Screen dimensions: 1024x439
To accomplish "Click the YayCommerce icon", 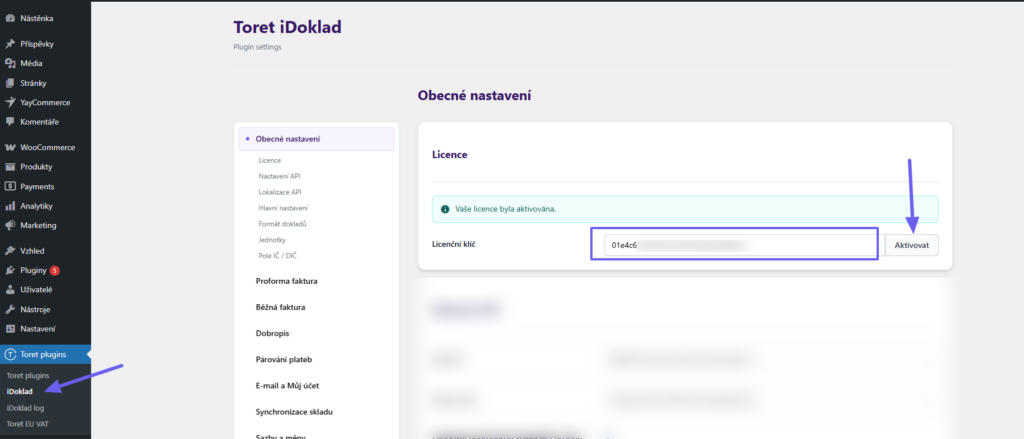I will click(x=10, y=103).
